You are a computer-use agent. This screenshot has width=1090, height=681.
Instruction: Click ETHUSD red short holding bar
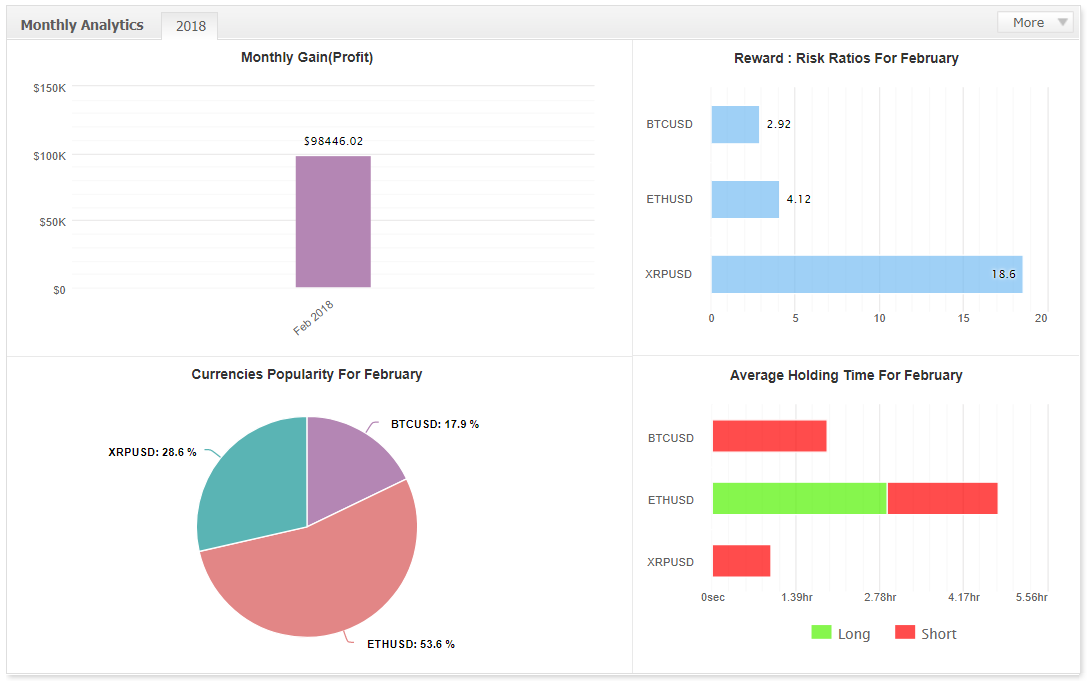943,498
